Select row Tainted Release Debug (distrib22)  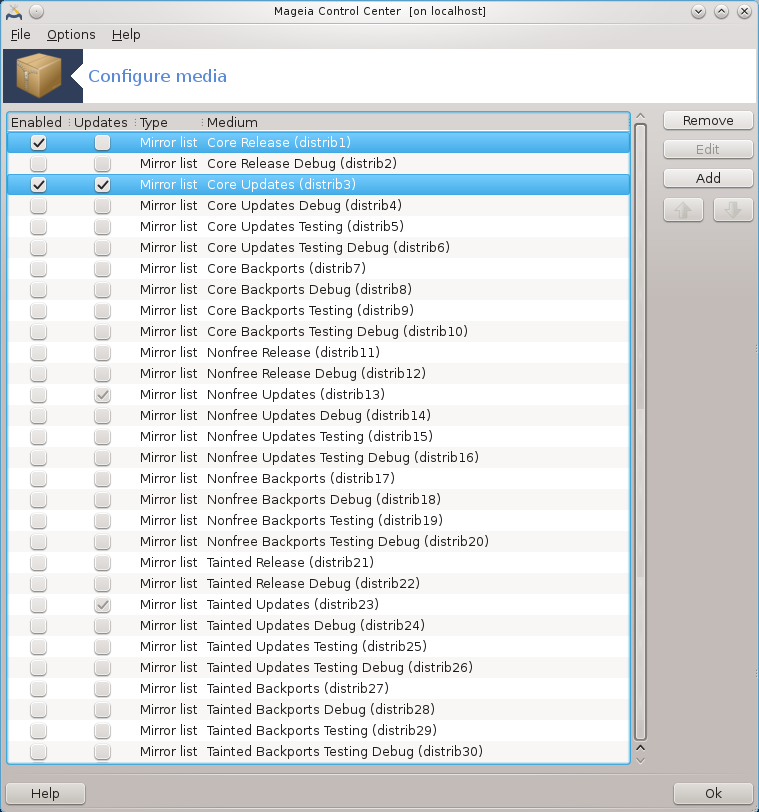click(318, 584)
